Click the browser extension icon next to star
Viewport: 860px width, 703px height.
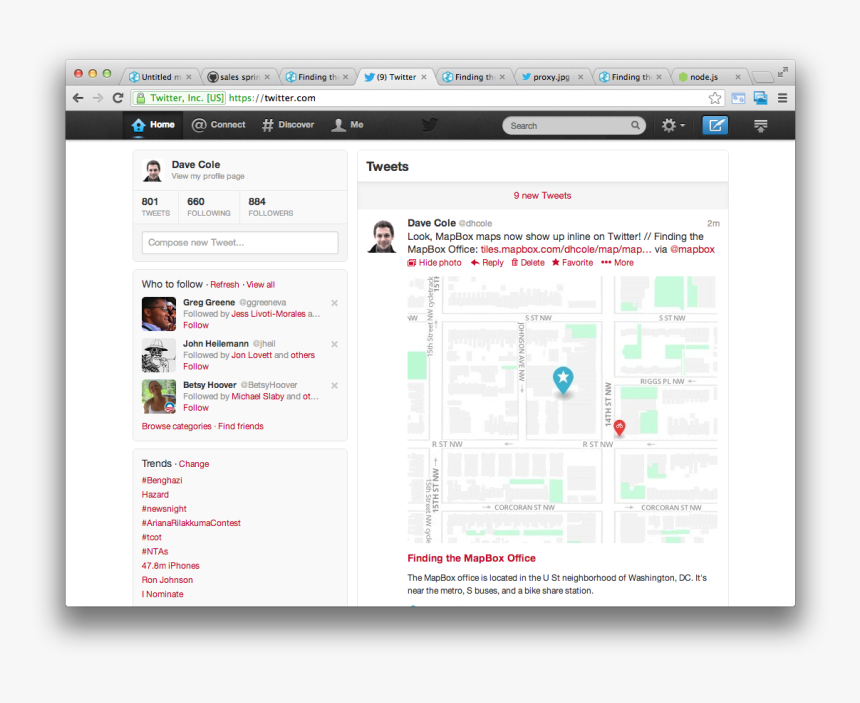tap(738, 98)
